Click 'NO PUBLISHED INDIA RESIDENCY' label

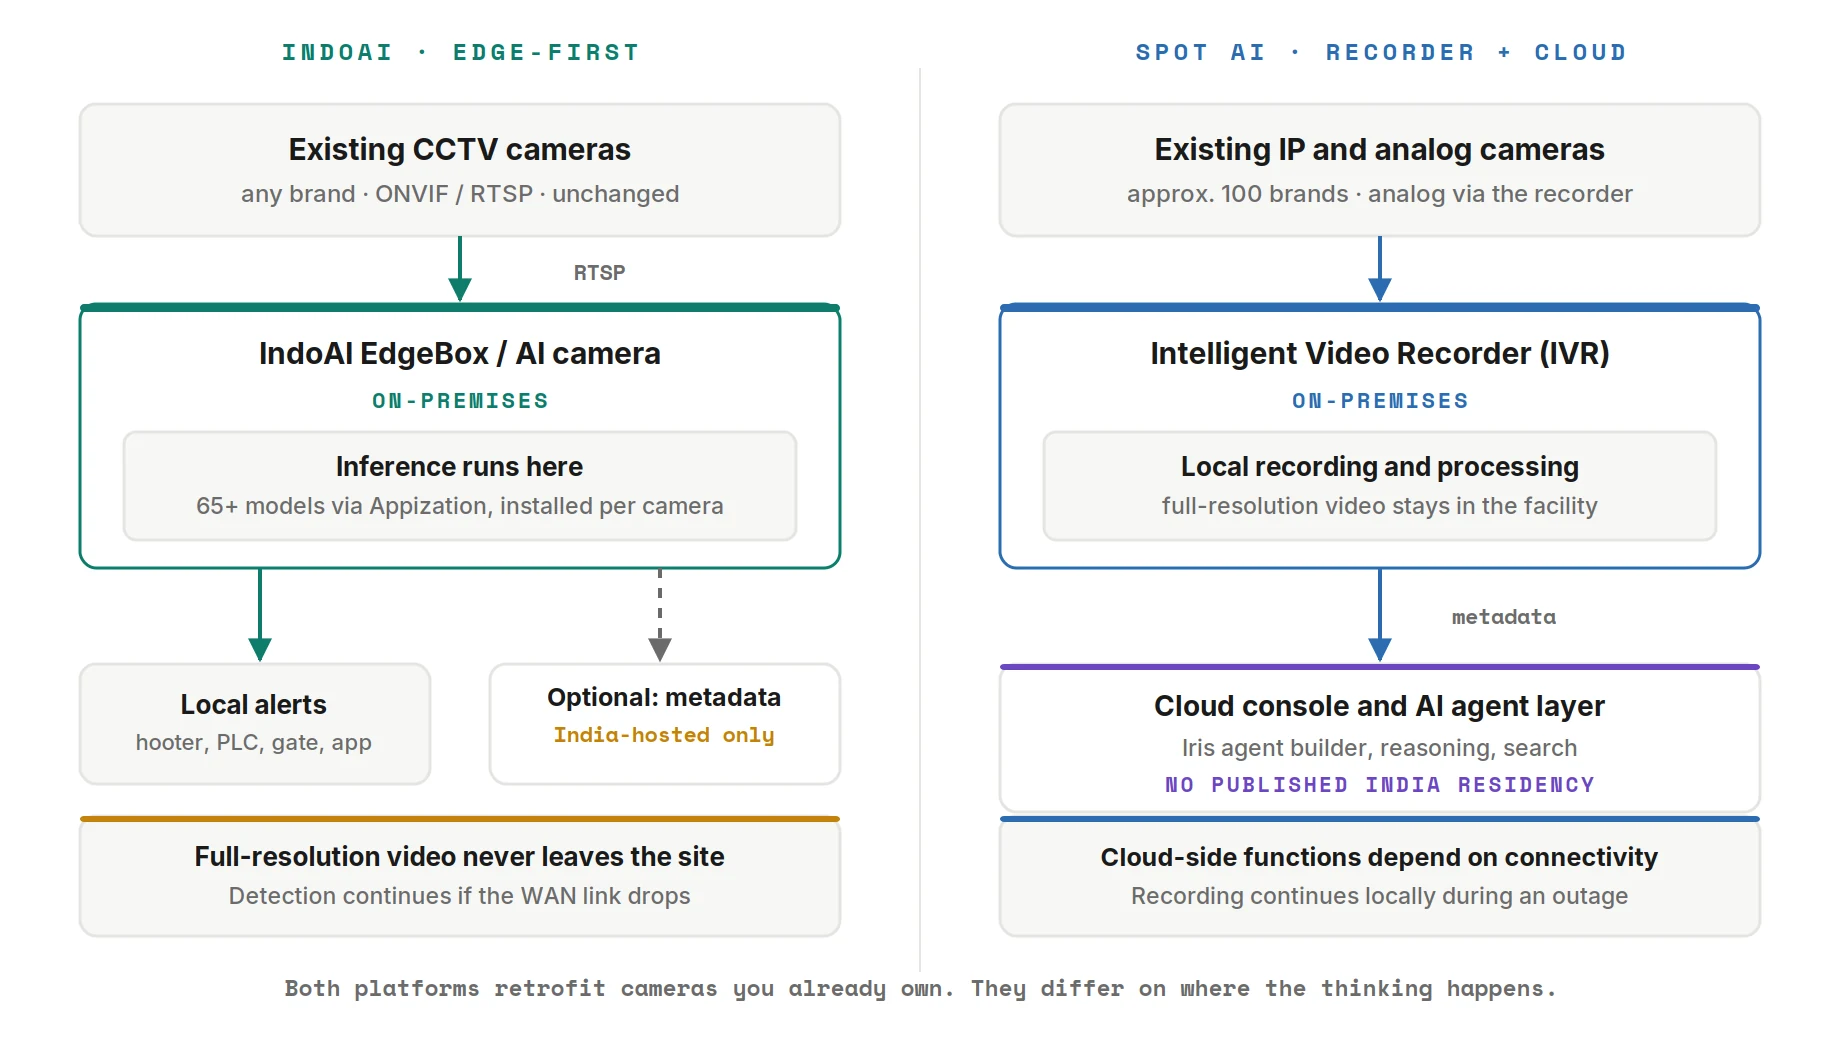pos(1380,785)
